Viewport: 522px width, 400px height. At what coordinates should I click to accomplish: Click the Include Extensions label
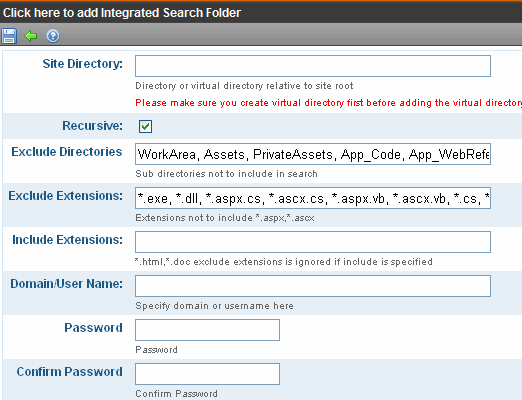tap(67, 240)
